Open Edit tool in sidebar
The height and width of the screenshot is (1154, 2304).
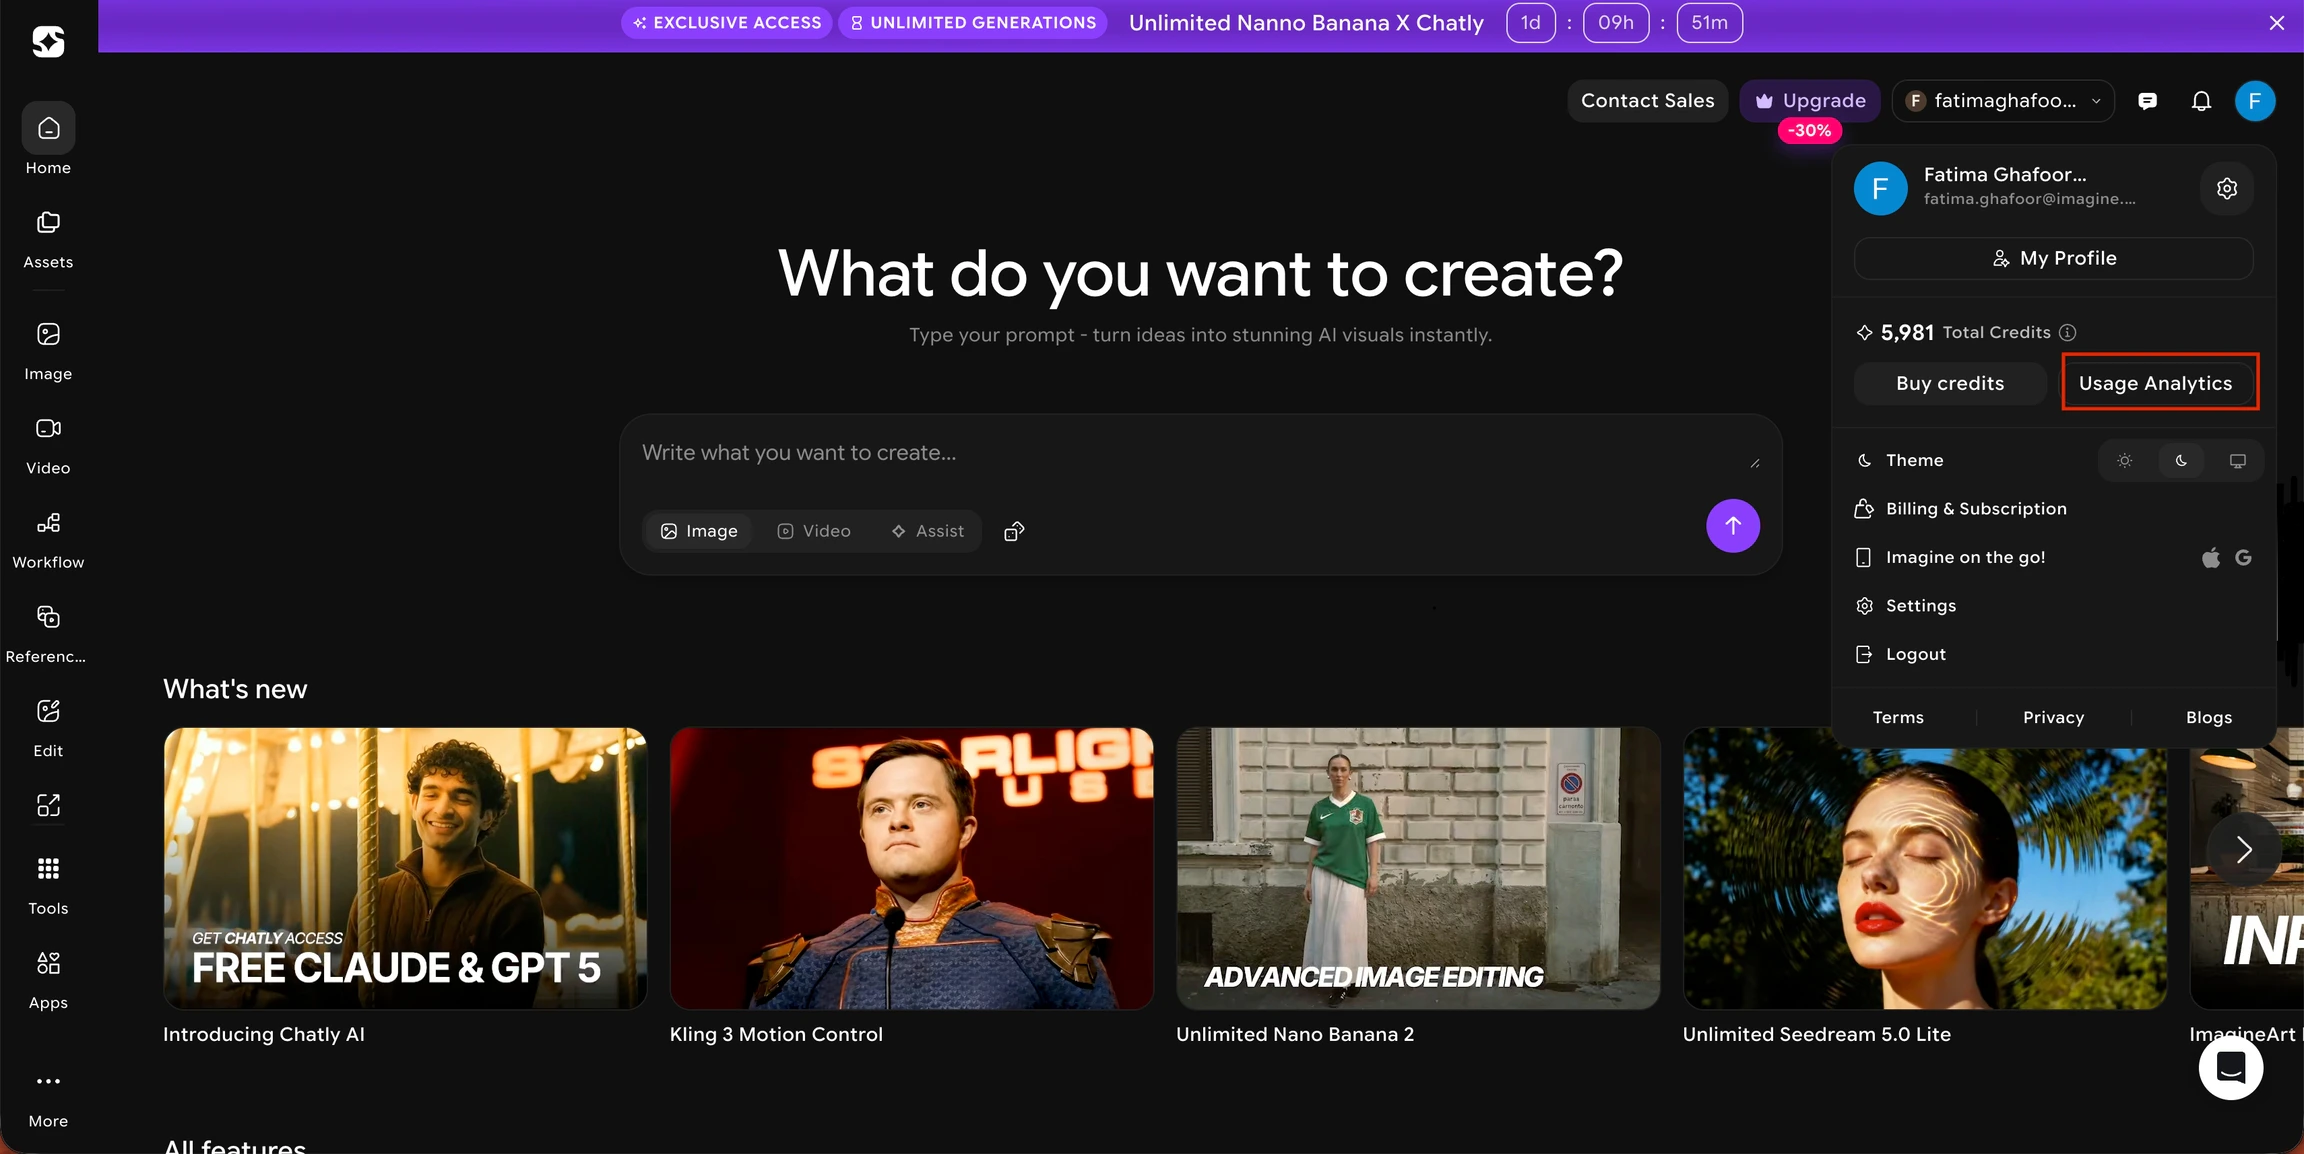[x=48, y=728]
